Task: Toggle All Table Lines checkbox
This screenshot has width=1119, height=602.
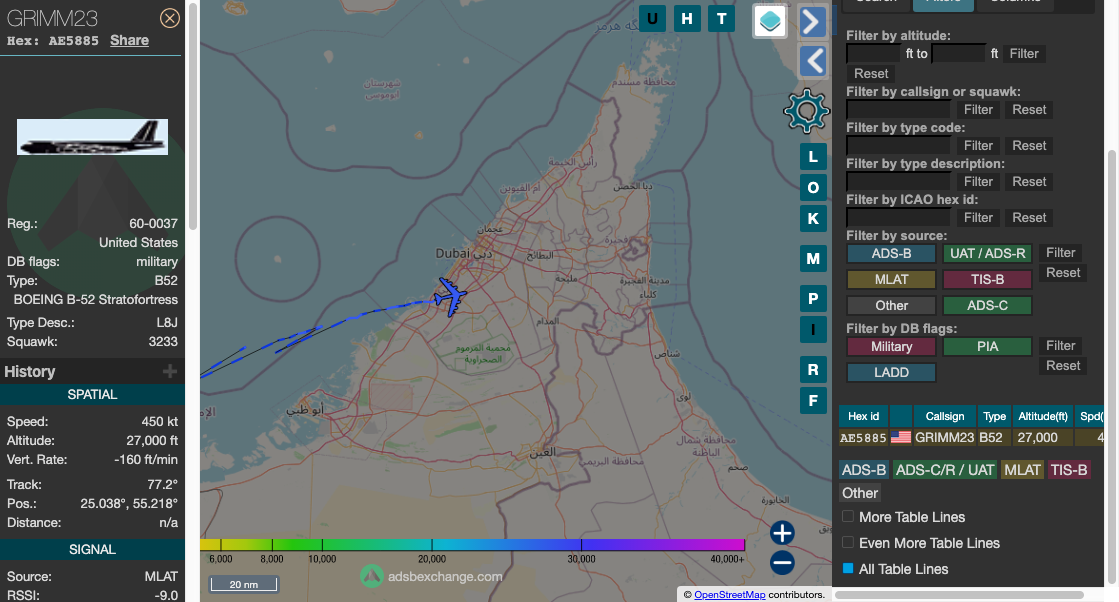Action: (x=848, y=568)
